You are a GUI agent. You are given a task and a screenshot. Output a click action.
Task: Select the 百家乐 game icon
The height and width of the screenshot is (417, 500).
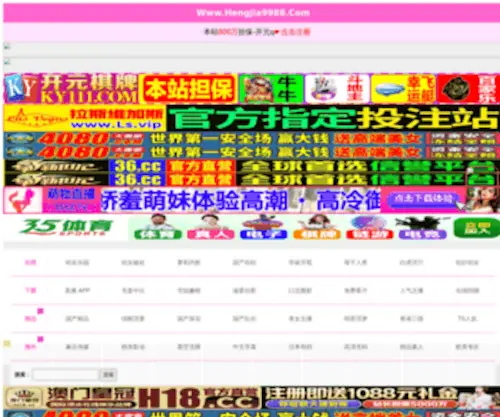468,89
